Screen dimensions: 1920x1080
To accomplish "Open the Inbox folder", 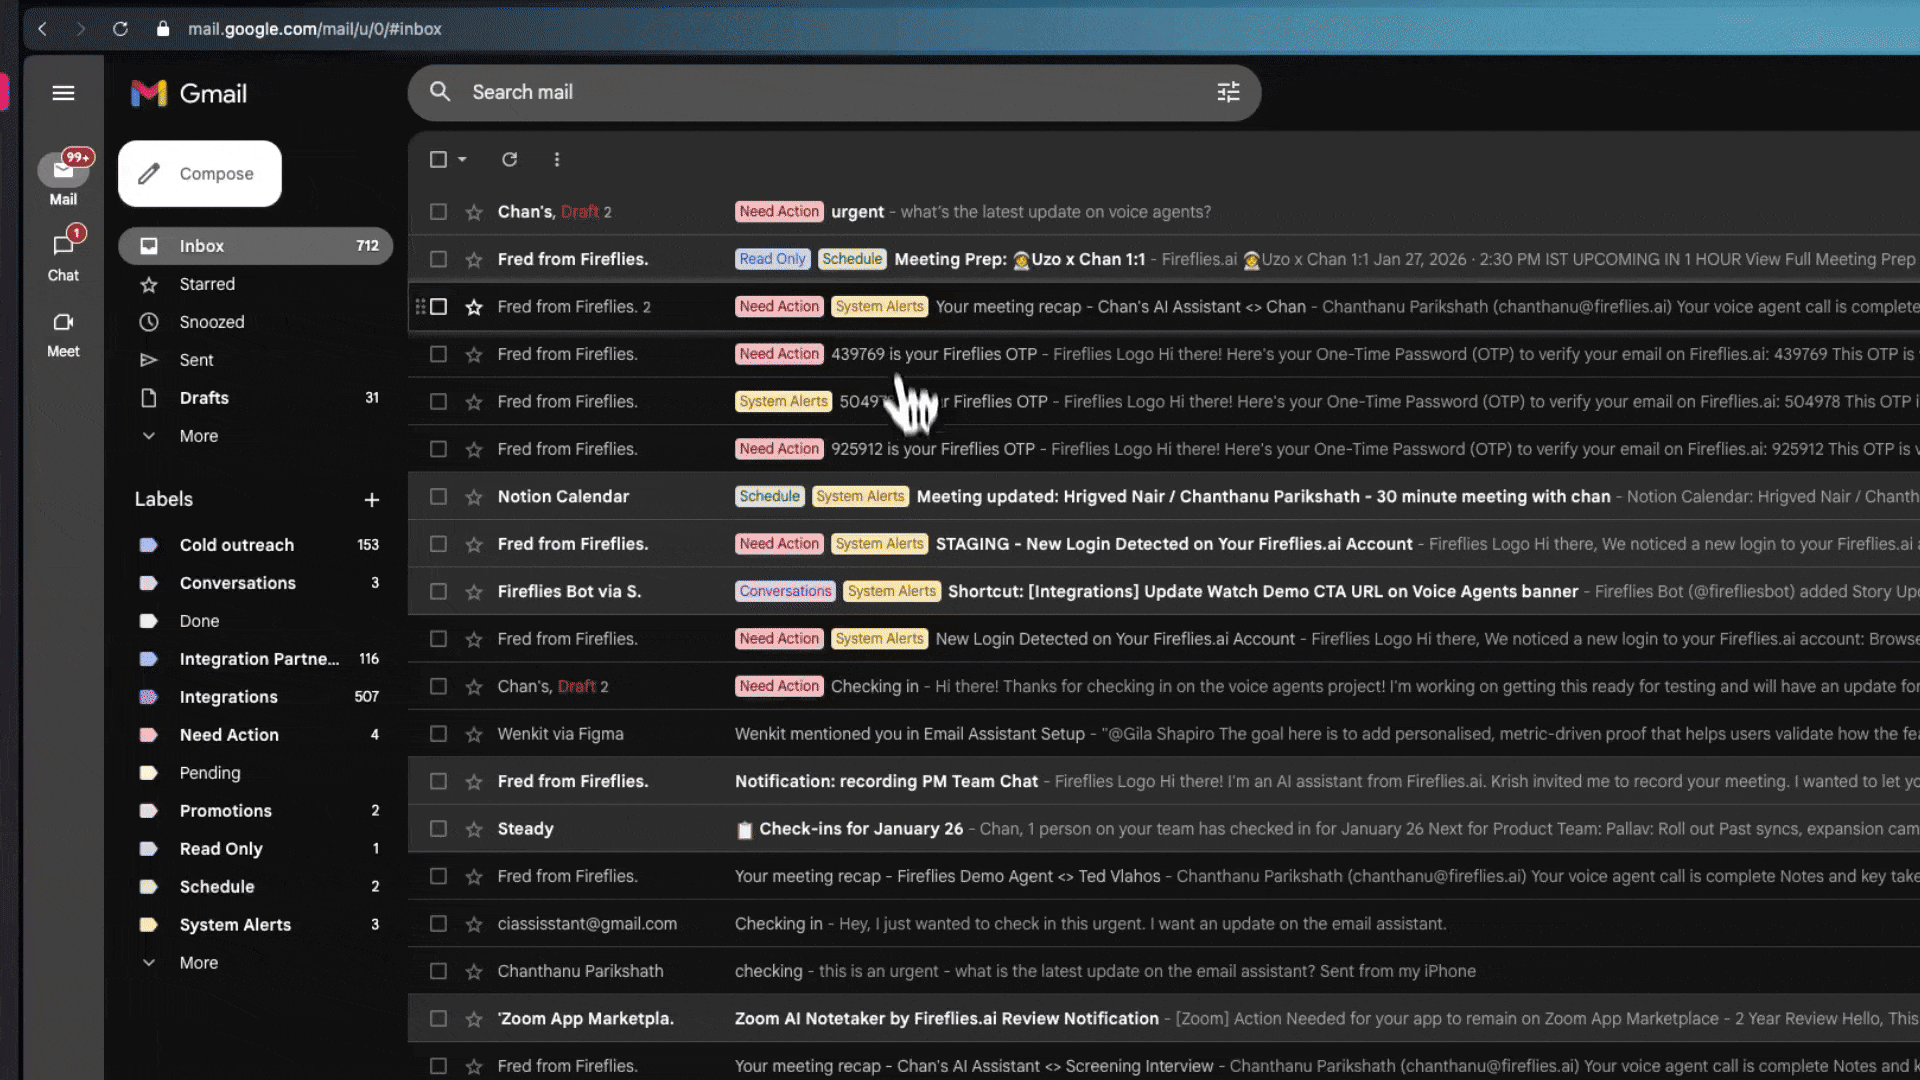I will click(255, 246).
